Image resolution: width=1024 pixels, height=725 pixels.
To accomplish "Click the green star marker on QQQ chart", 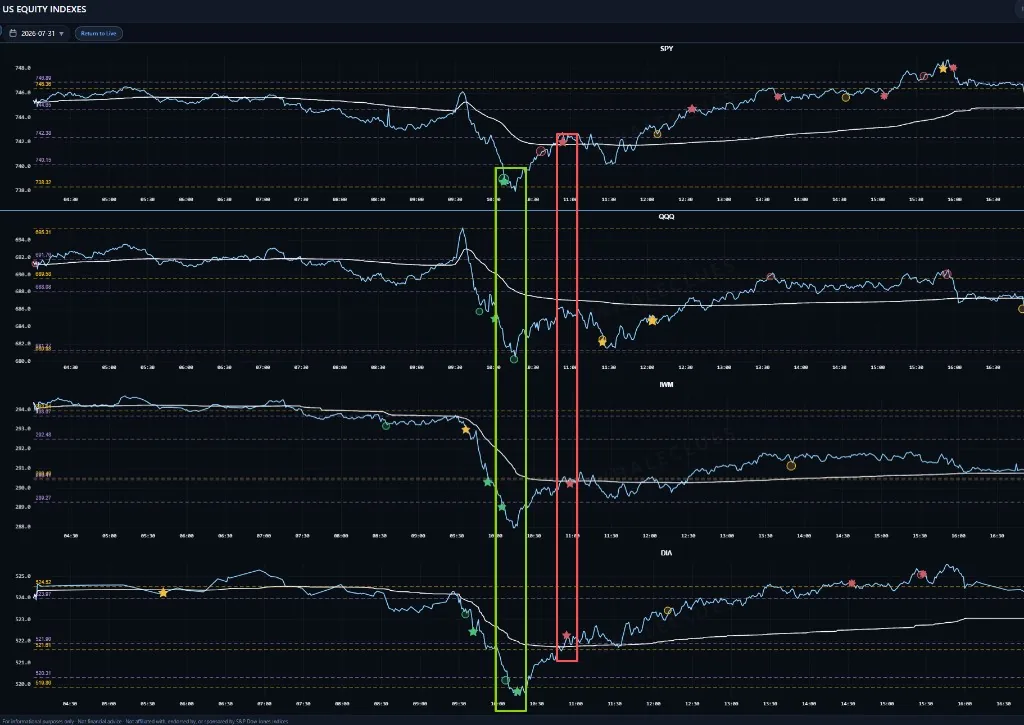I will pos(495,318).
